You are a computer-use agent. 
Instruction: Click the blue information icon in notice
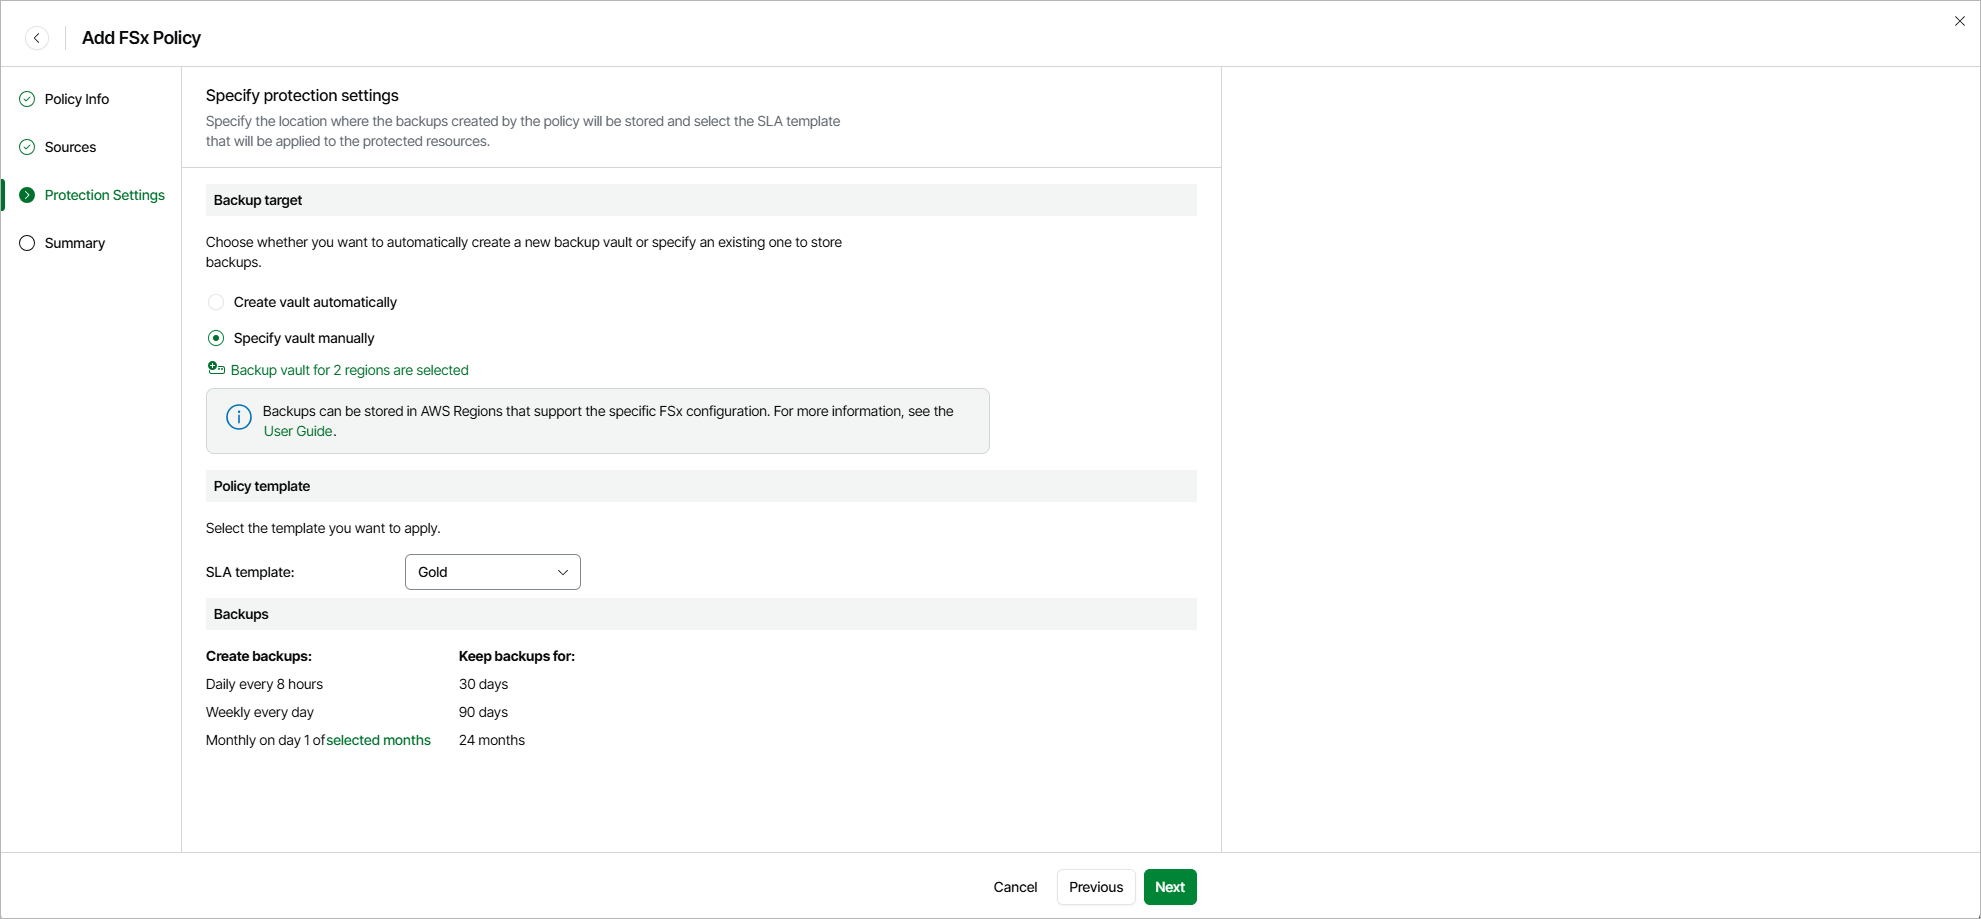click(239, 417)
